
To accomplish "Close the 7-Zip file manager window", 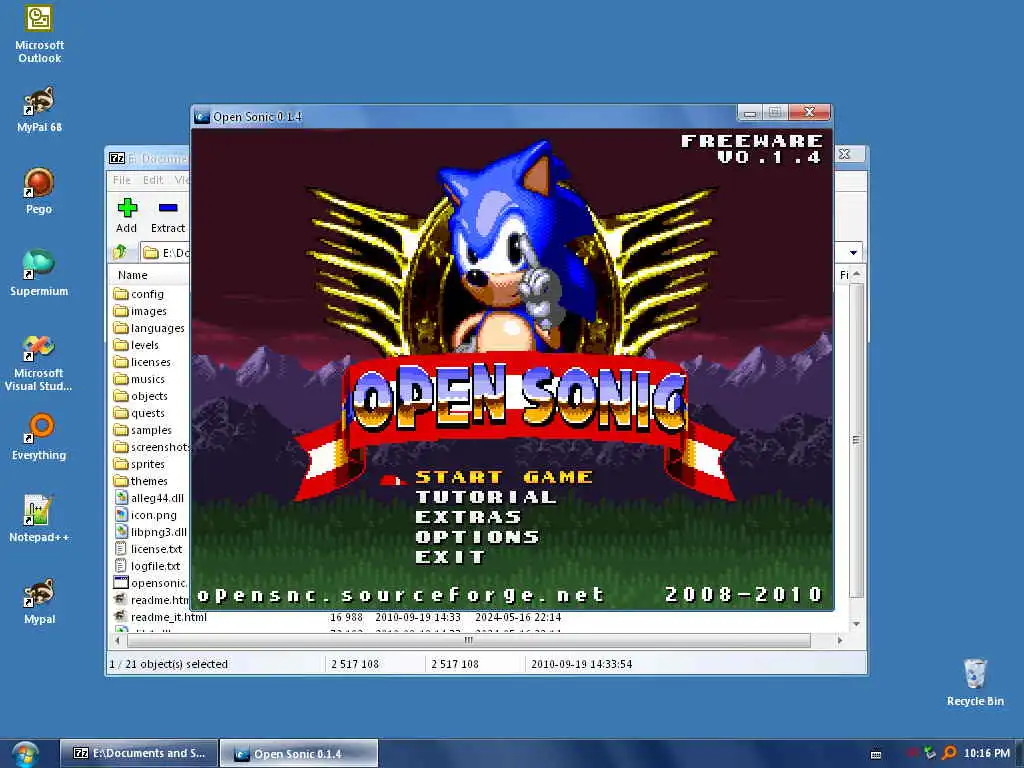I will click(844, 154).
